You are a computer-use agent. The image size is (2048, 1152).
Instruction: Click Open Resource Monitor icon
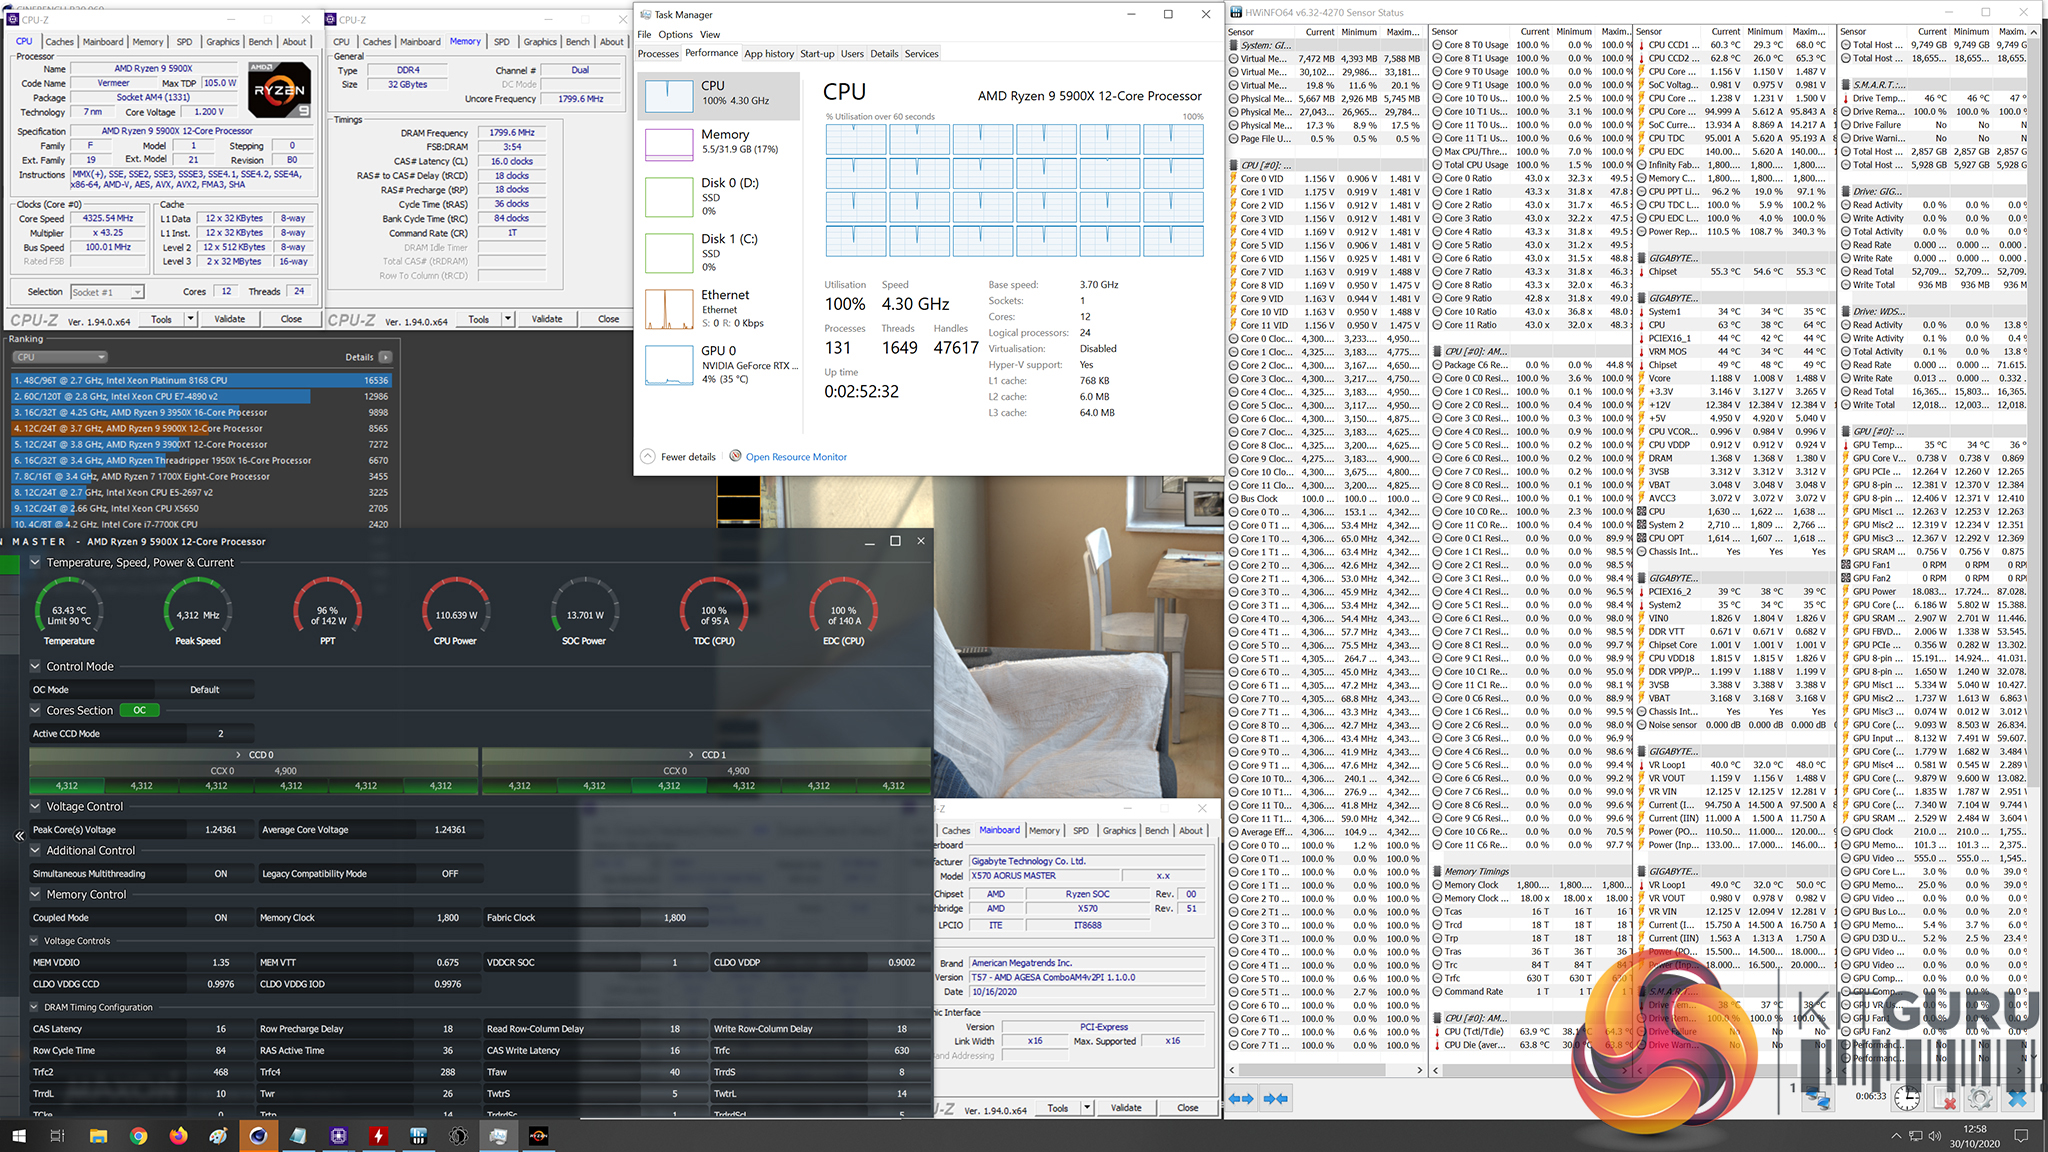736,456
